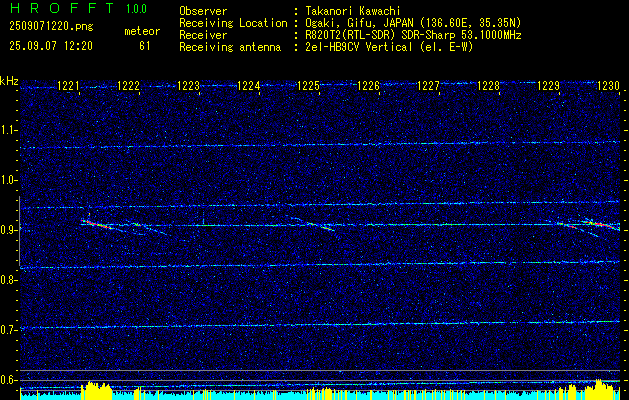Click observer name Takanori Kawachi
629x400 pixels.
(352, 11)
